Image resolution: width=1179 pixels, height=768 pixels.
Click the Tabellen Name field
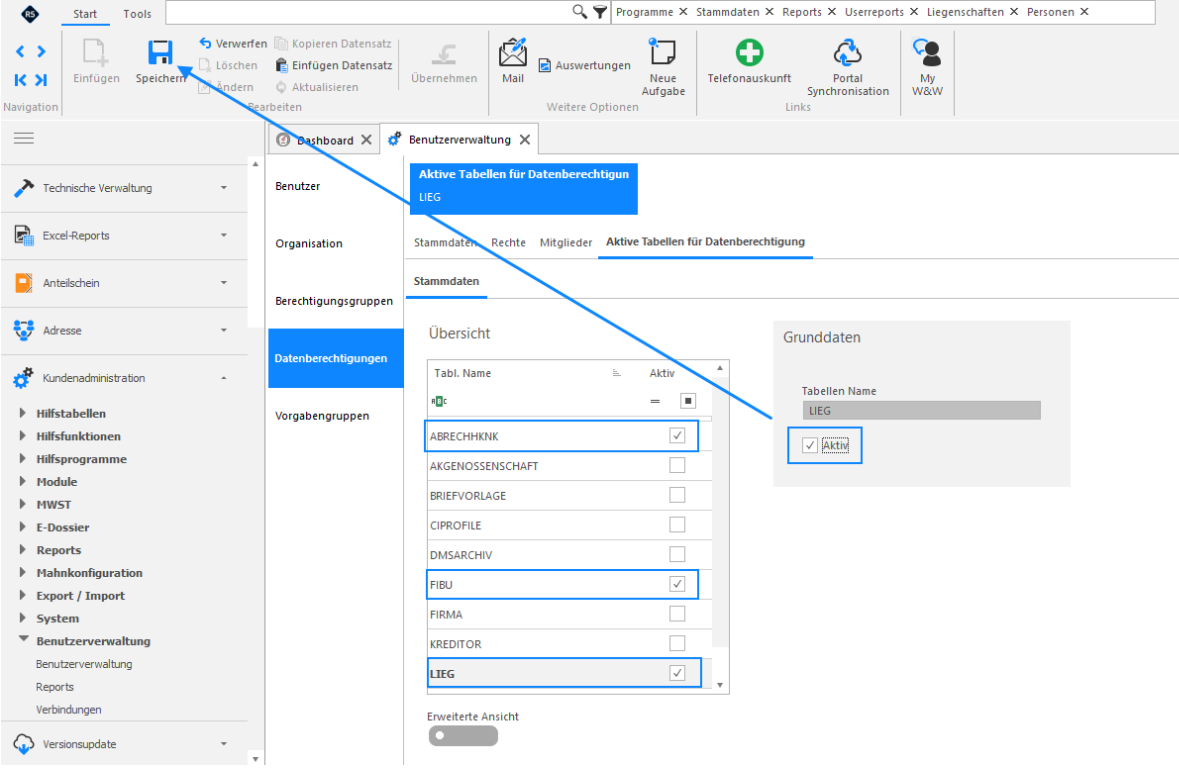pos(921,411)
